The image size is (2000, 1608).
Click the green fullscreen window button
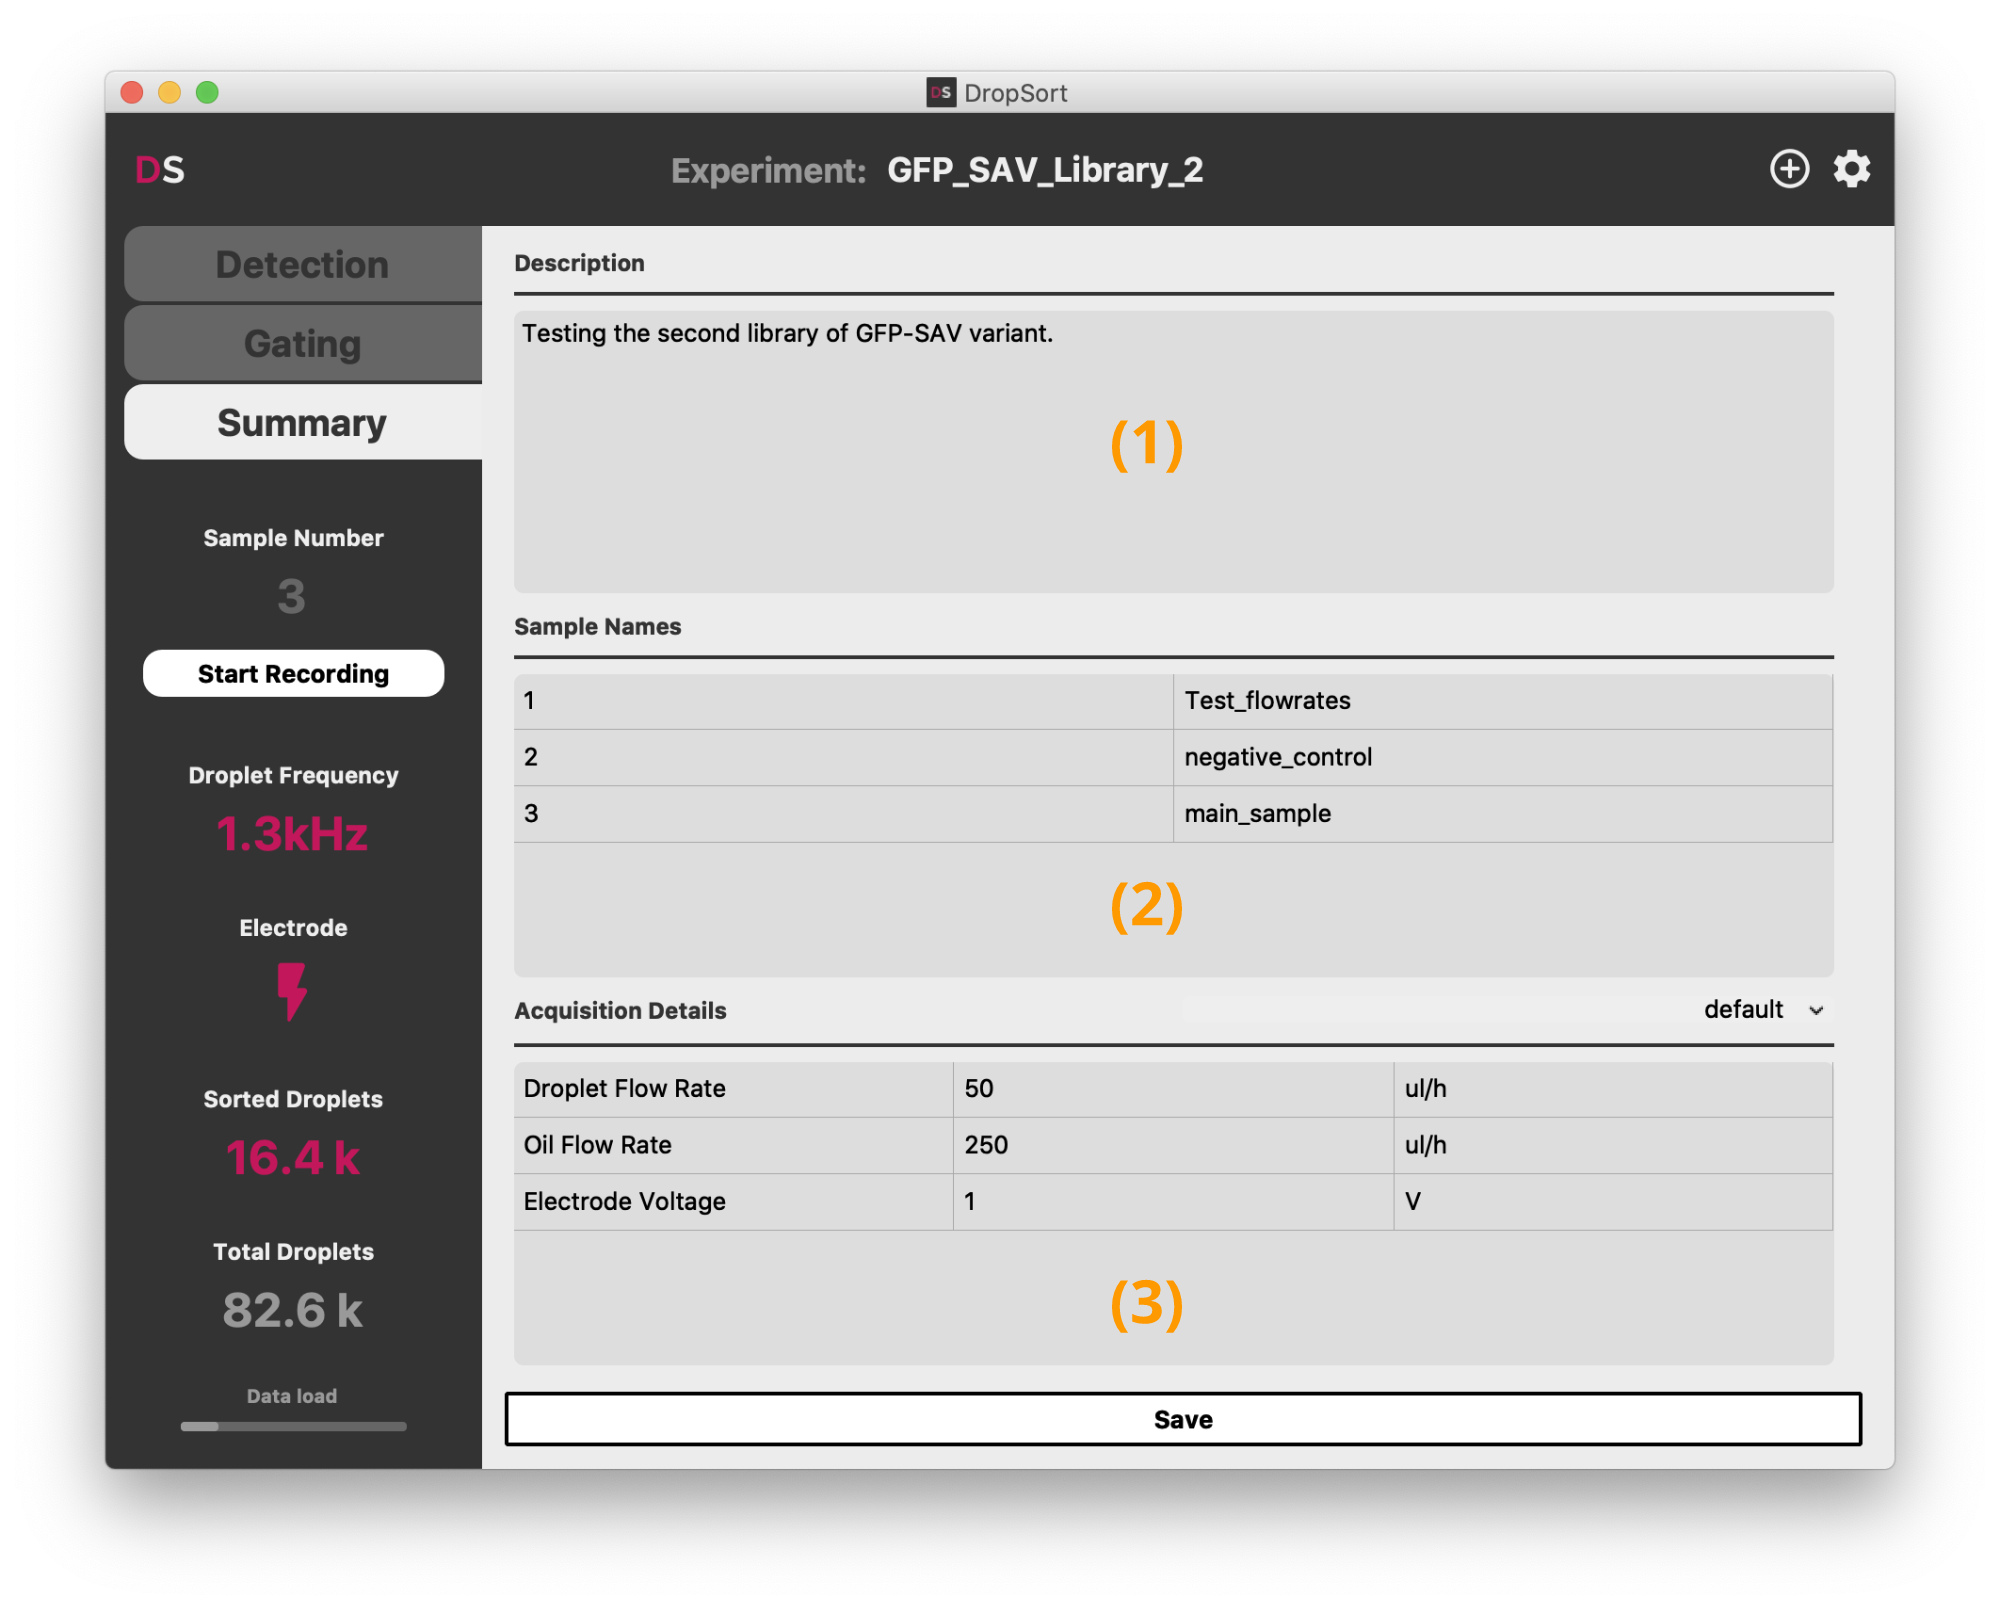(x=207, y=93)
